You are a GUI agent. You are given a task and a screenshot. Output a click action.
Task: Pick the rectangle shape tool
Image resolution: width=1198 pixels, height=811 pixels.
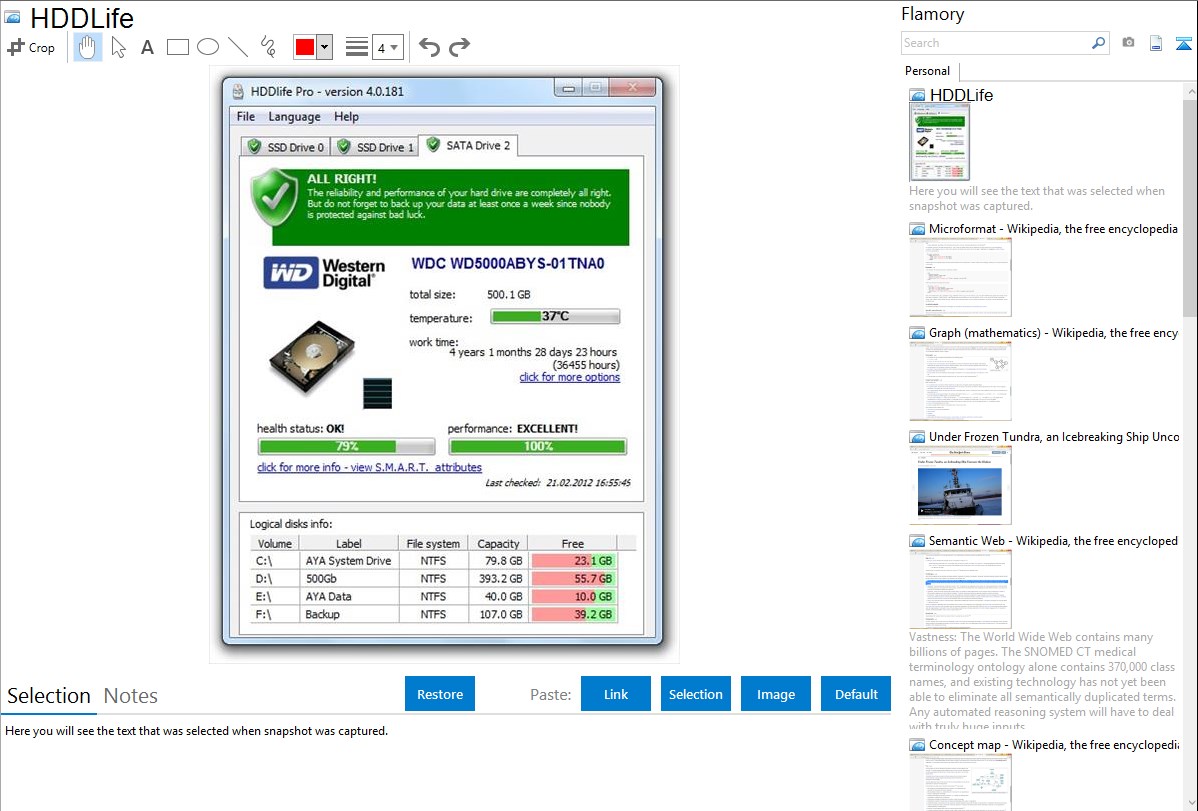coord(178,47)
